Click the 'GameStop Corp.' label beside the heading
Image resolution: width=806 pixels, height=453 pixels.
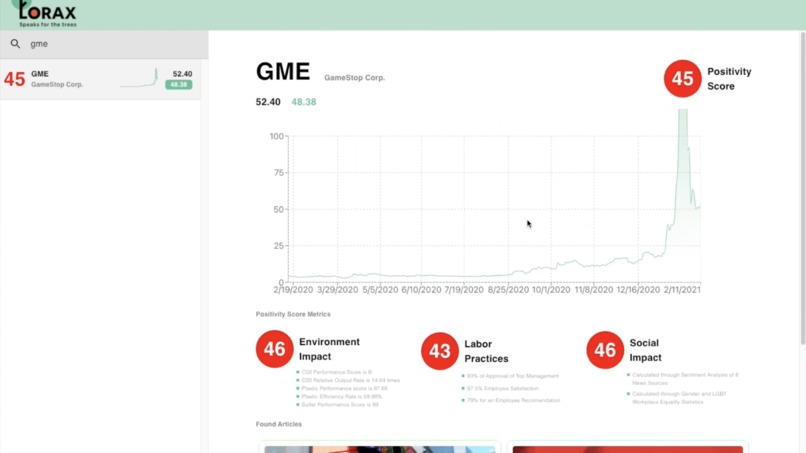354,78
